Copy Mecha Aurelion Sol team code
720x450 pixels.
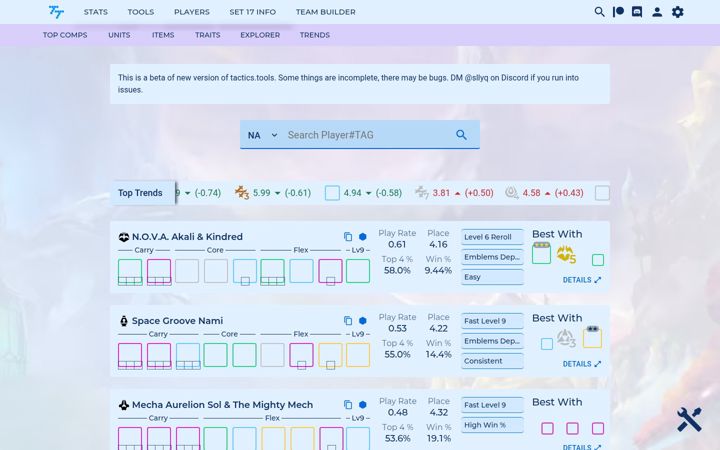pos(348,405)
